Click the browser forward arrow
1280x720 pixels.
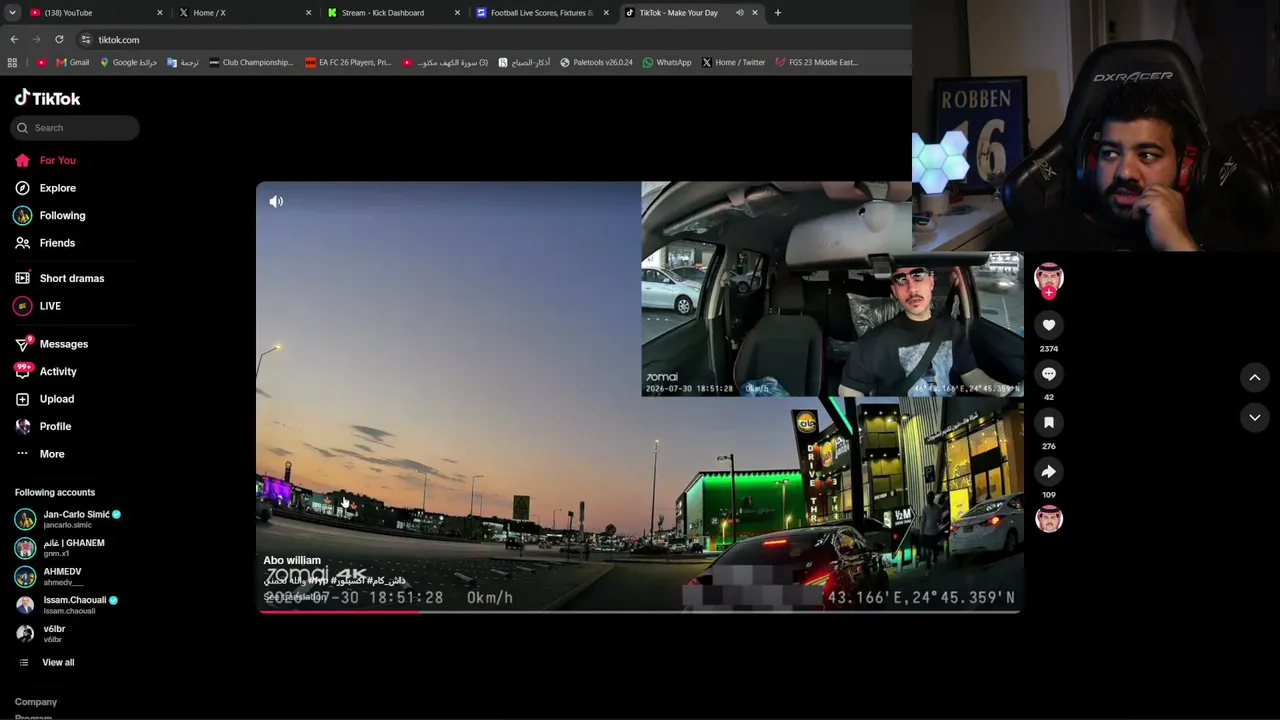(x=36, y=39)
